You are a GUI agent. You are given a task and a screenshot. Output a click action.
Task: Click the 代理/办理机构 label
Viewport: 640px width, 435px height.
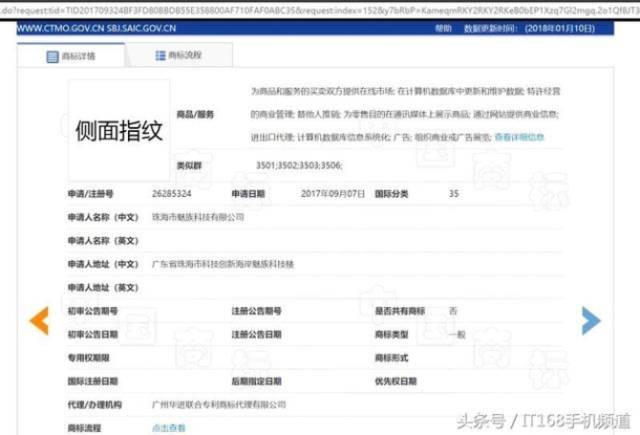[x=95, y=404]
